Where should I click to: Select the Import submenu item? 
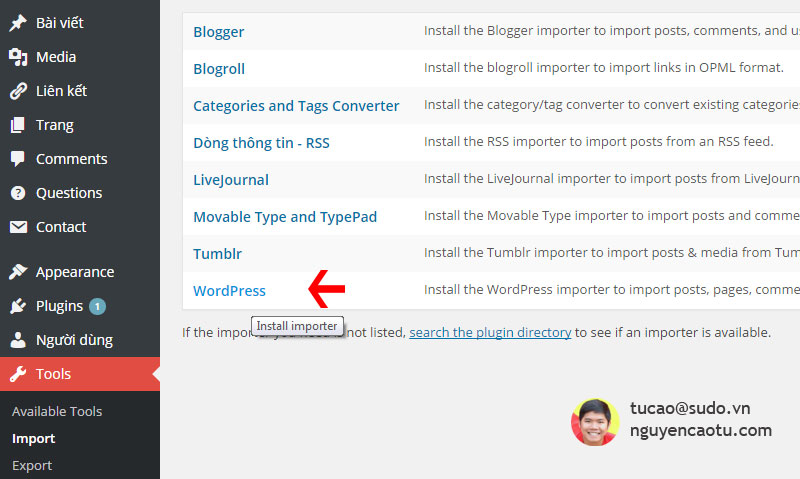click(x=34, y=439)
